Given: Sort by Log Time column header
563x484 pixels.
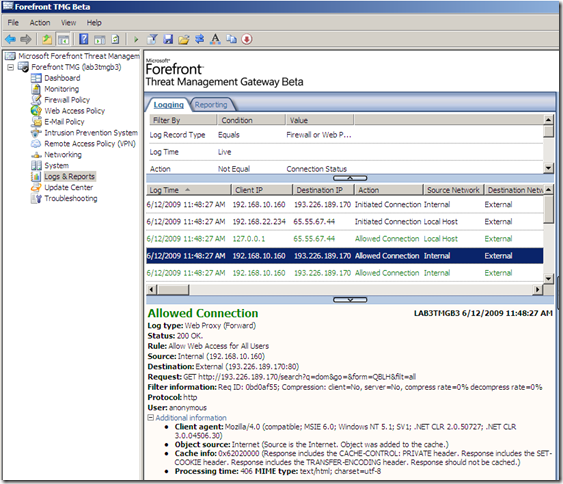Looking at the screenshot, I should (188, 190).
